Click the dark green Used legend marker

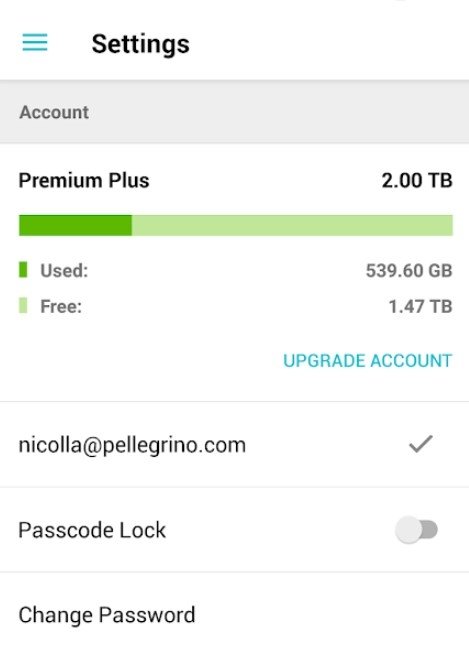click(23, 270)
